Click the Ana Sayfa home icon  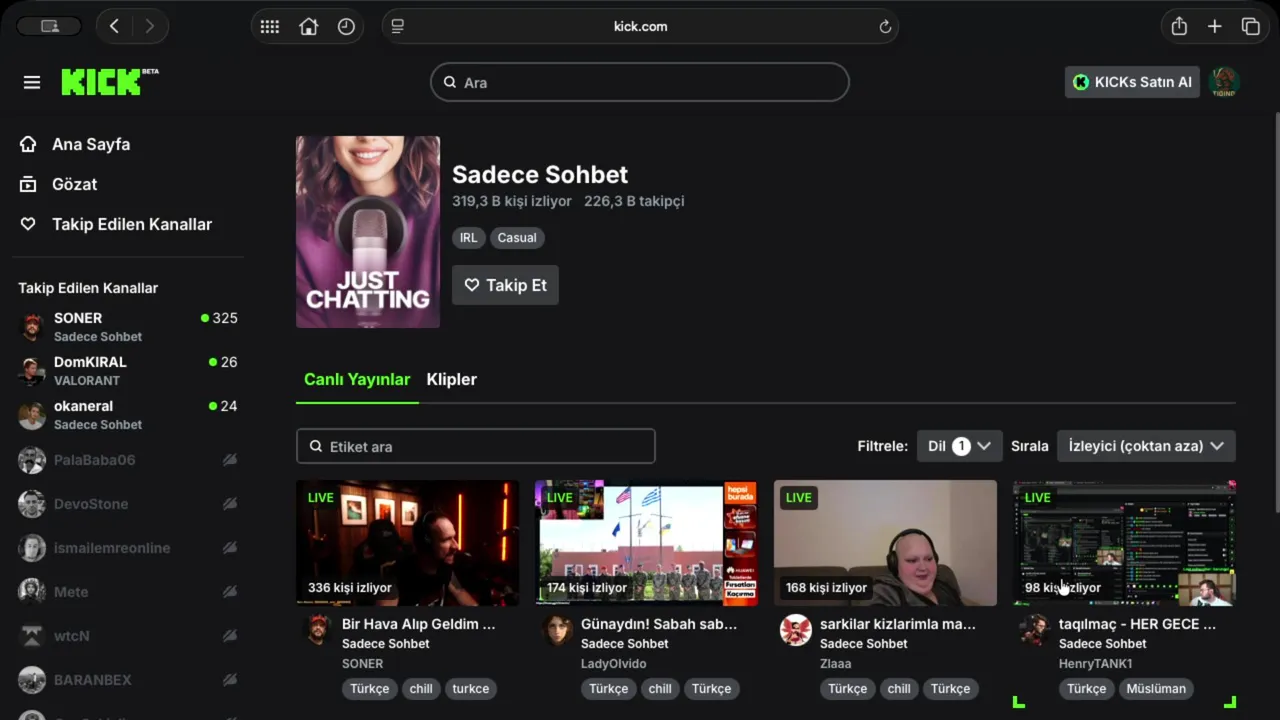(28, 144)
